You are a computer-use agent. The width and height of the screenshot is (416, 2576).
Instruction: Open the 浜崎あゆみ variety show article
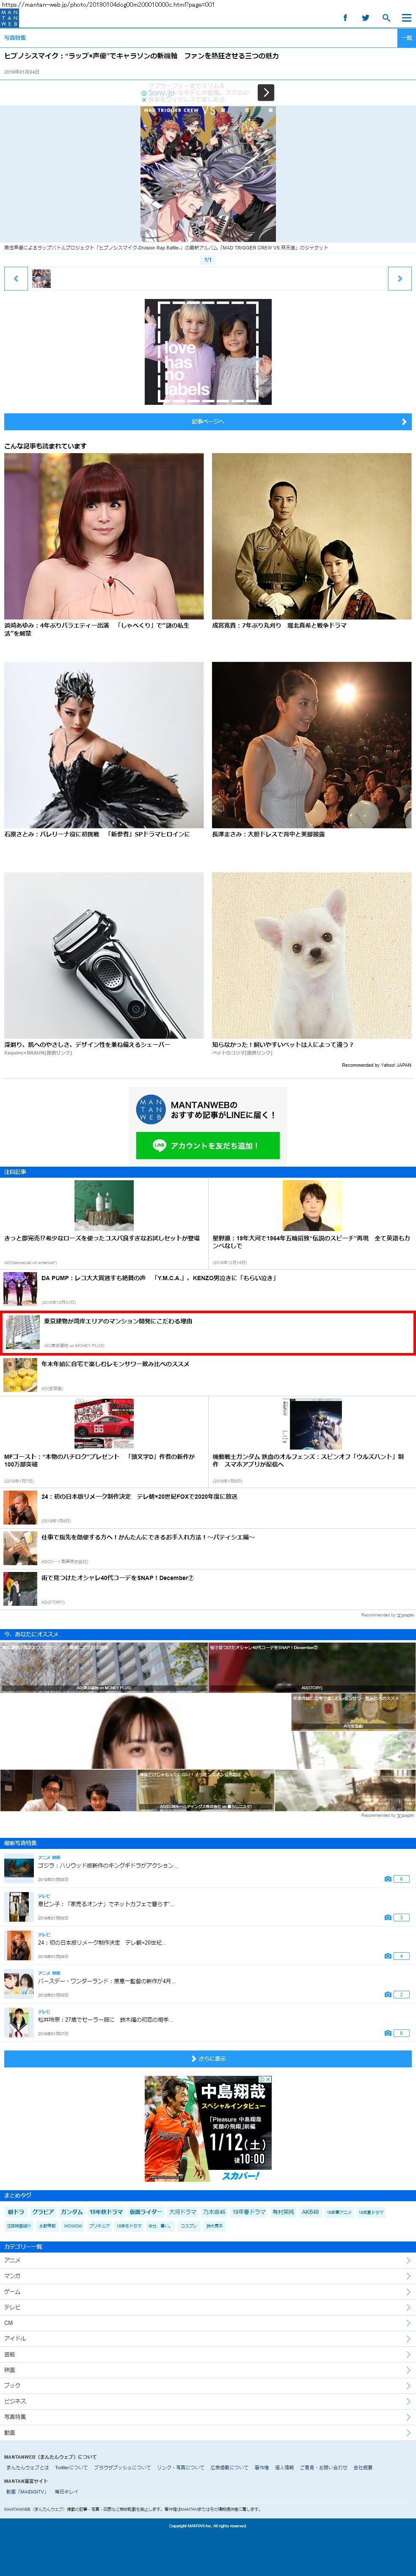pos(104,545)
